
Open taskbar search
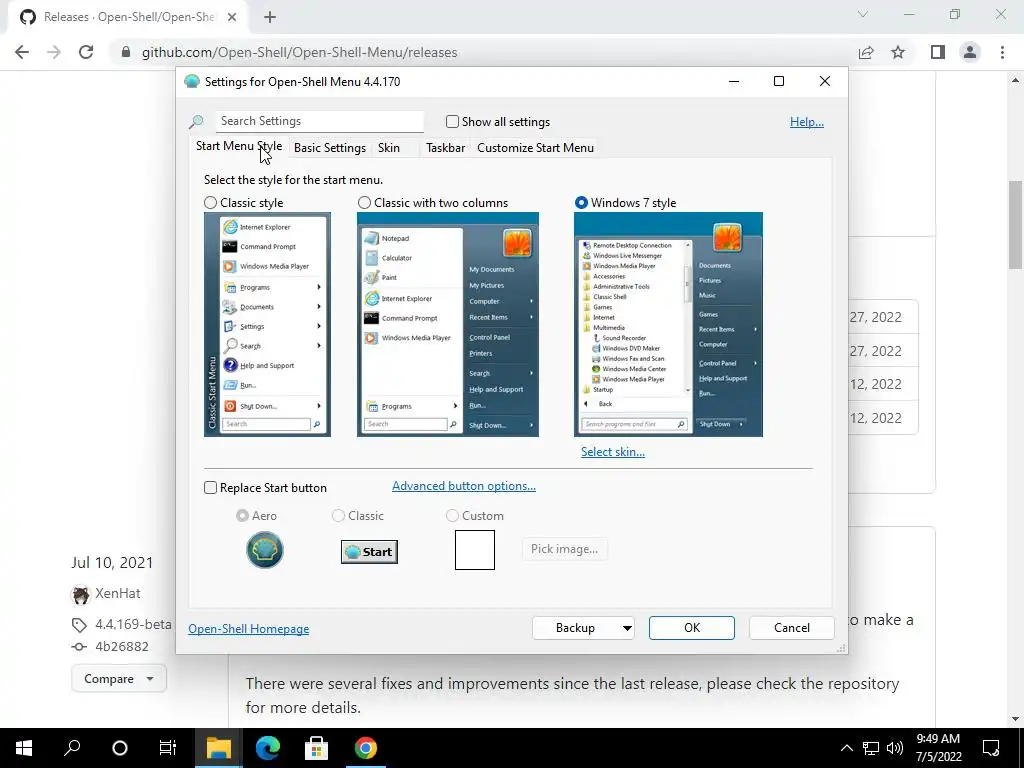(72, 748)
